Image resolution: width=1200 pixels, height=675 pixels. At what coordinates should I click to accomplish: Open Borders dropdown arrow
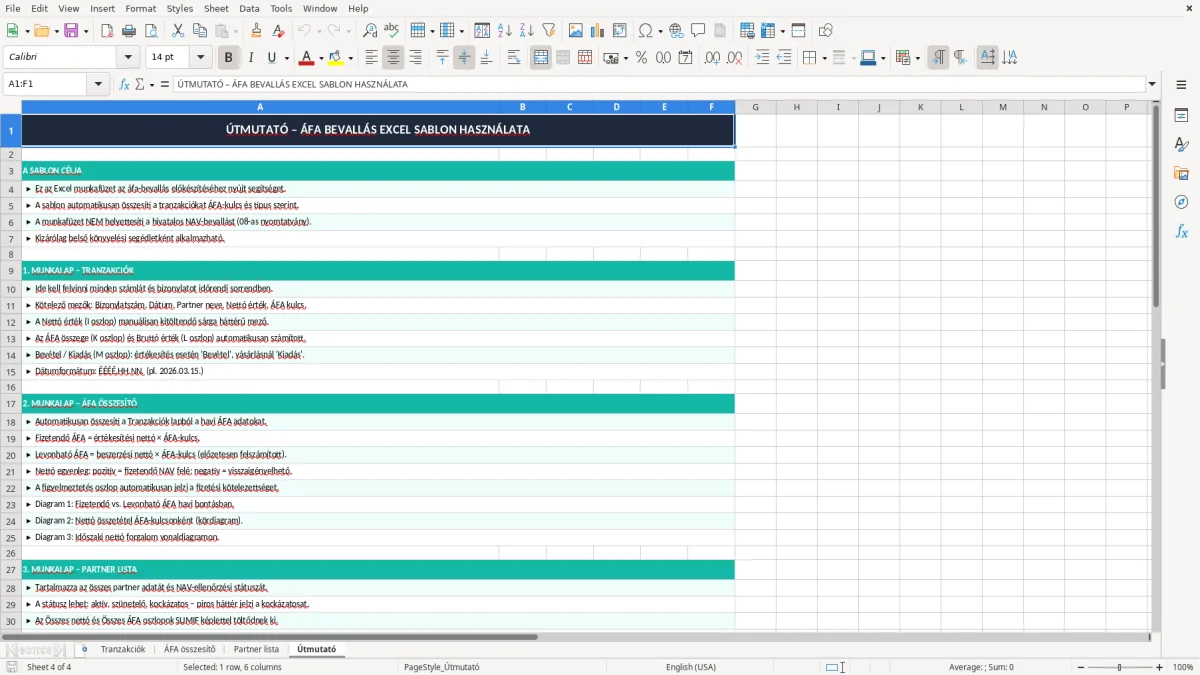[823, 58]
